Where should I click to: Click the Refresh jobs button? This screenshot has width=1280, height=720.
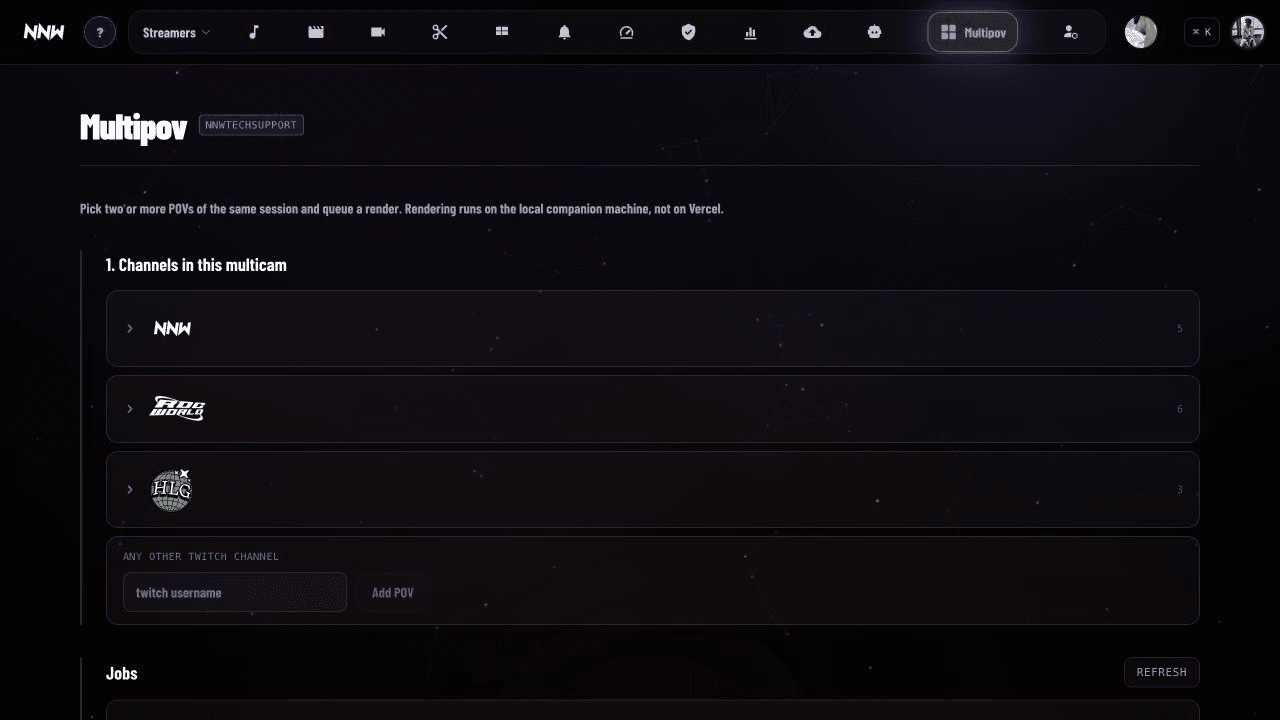point(1161,672)
